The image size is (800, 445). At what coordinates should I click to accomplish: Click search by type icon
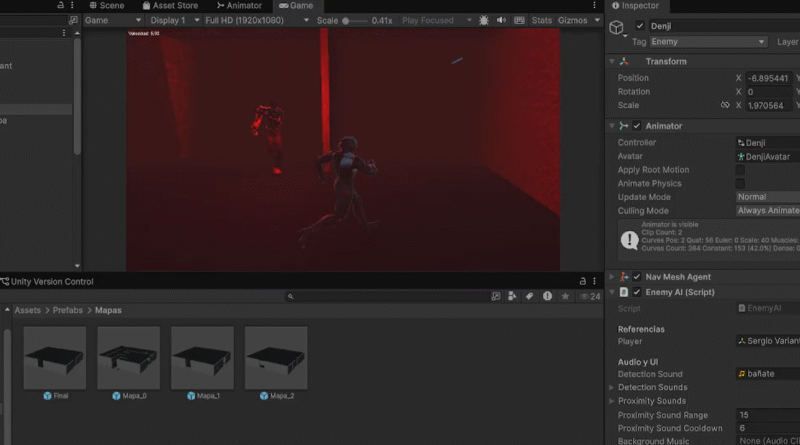pos(512,296)
